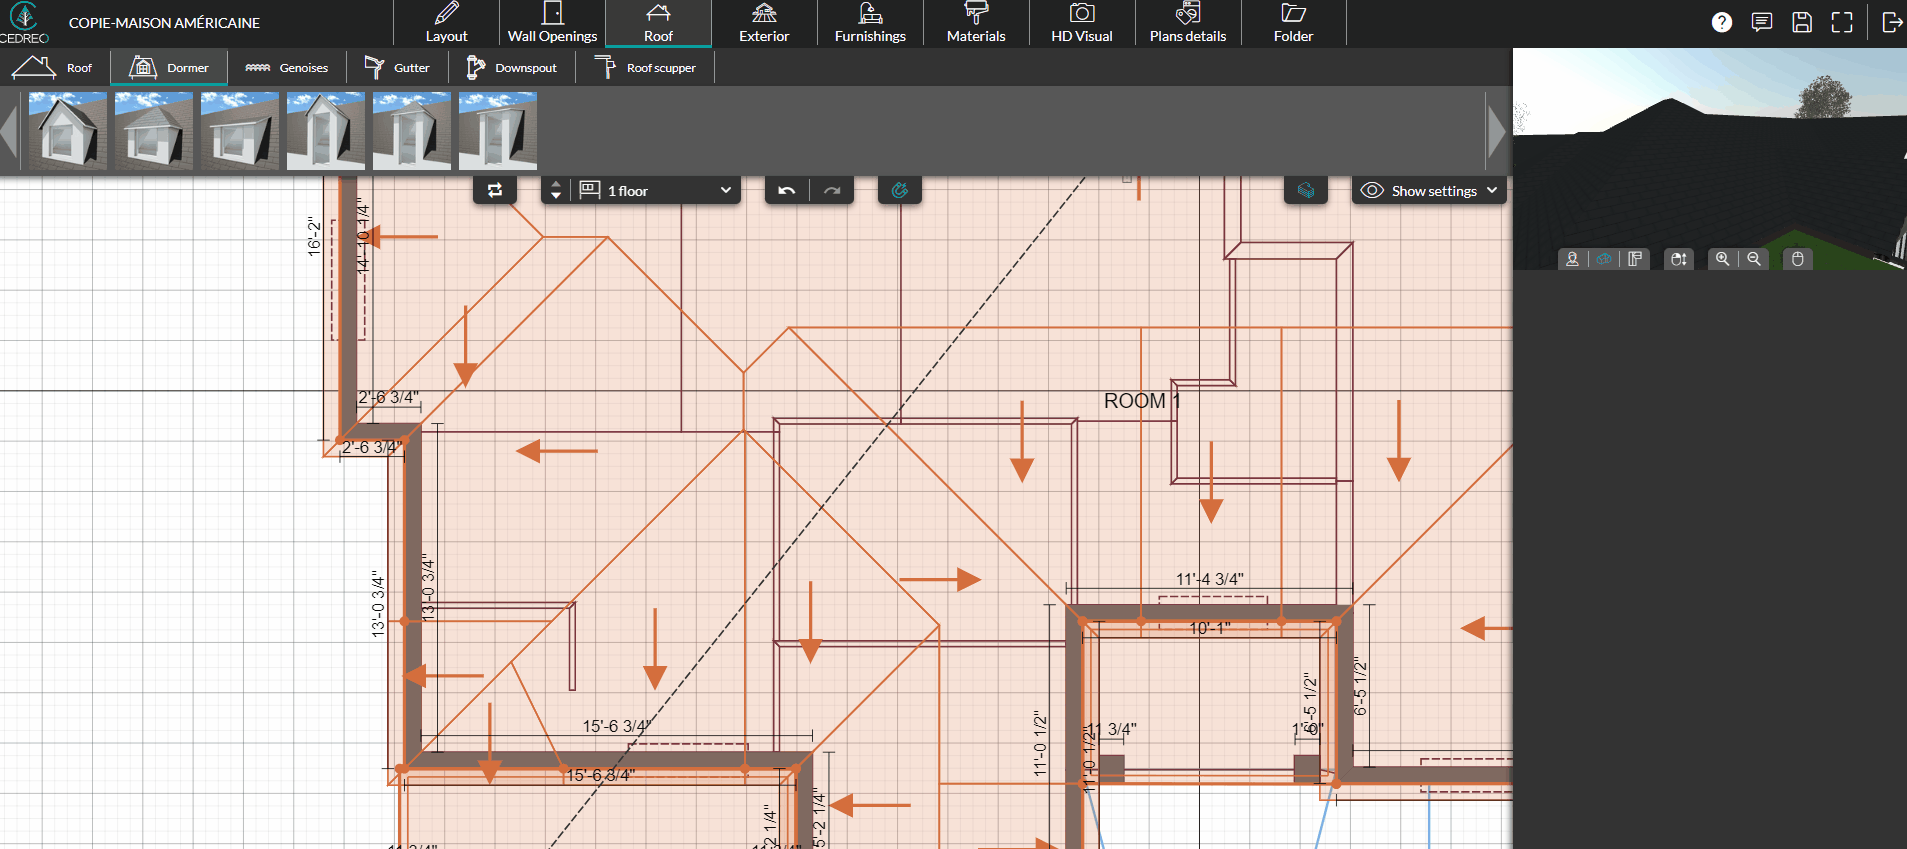Select the Downspout tool
The image size is (1907, 849).
[512, 68]
